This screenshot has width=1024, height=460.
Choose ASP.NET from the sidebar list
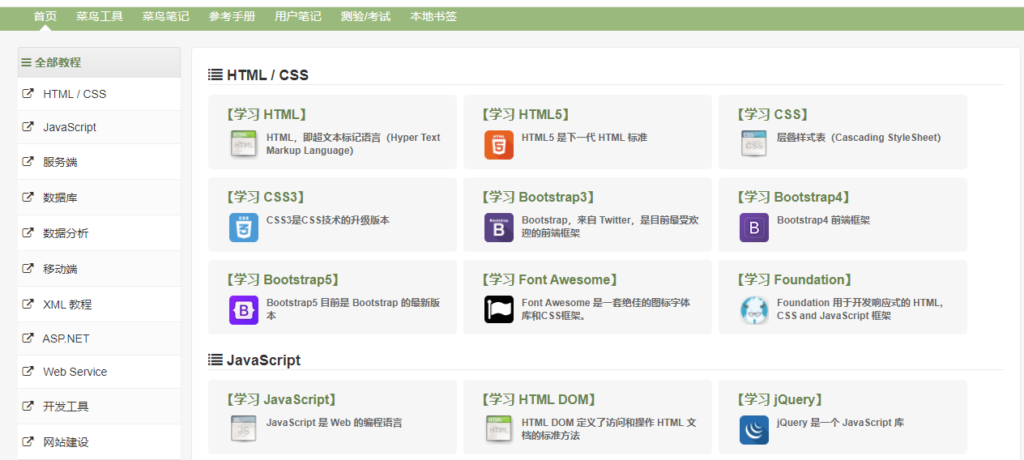point(67,338)
